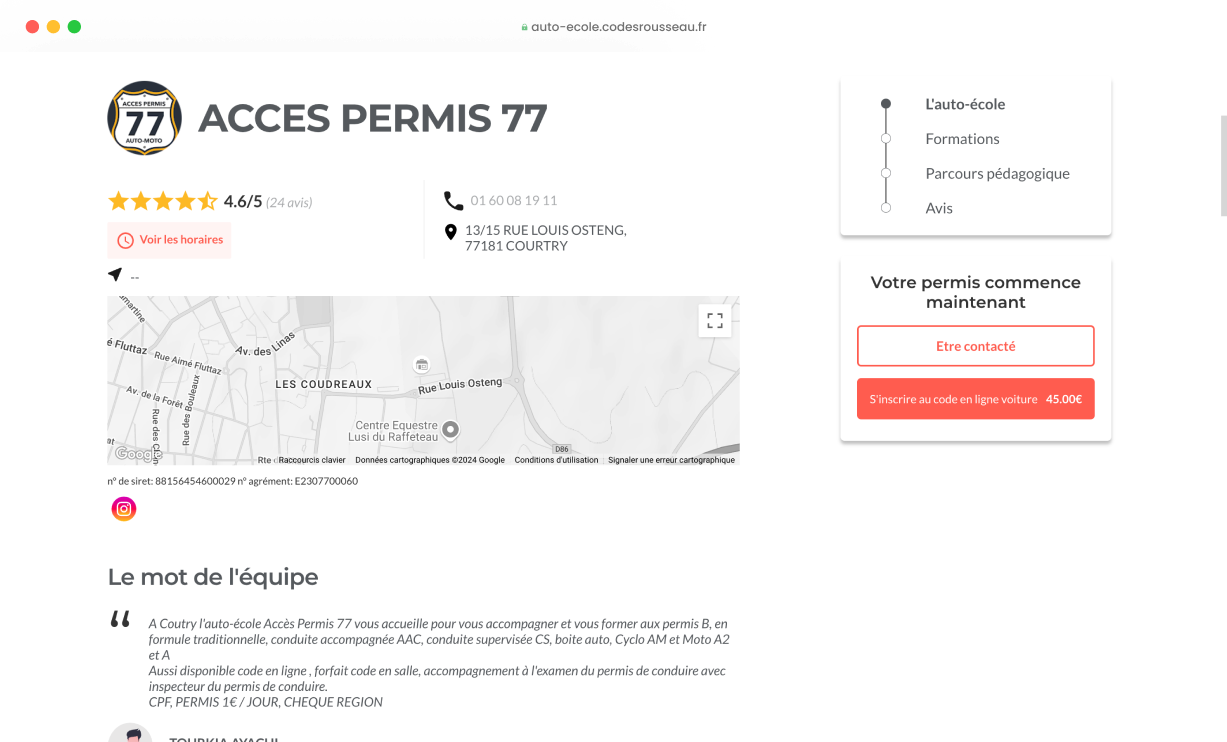Click the Google logo on map
Image resolution: width=1227 pixels, height=742 pixels.
[x=137, y=454]
